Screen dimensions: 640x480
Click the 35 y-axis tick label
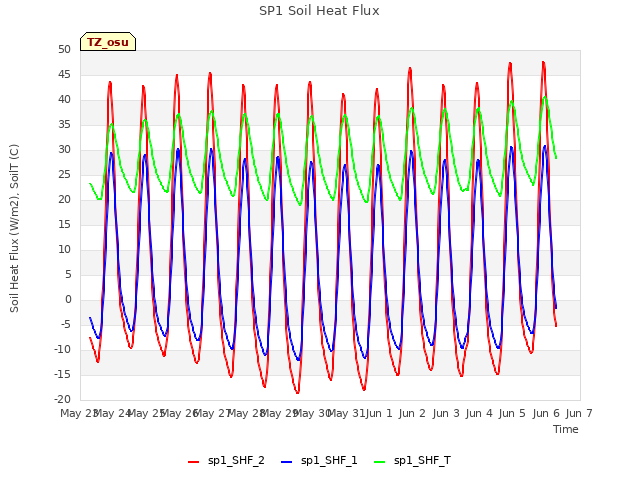point(64,124)
